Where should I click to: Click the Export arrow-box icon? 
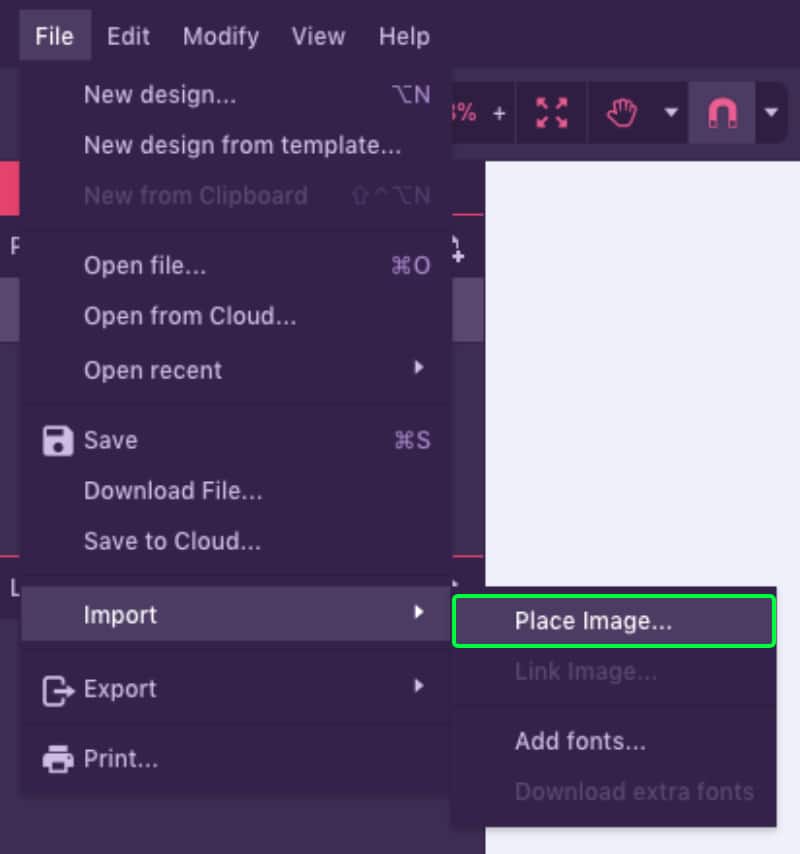tap(58, 689)
